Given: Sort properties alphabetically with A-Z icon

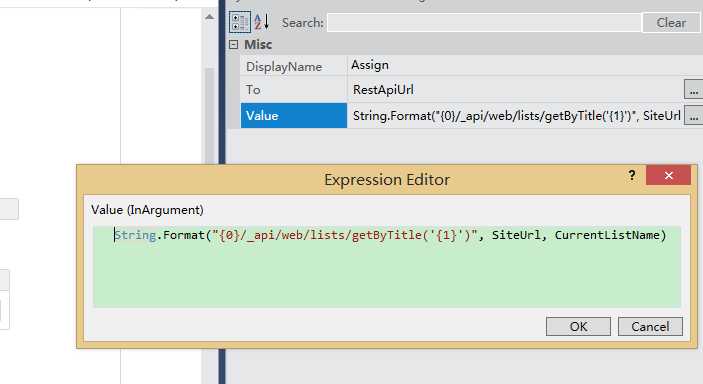Looking at the screenshot, I should click(x=262, y=22).
